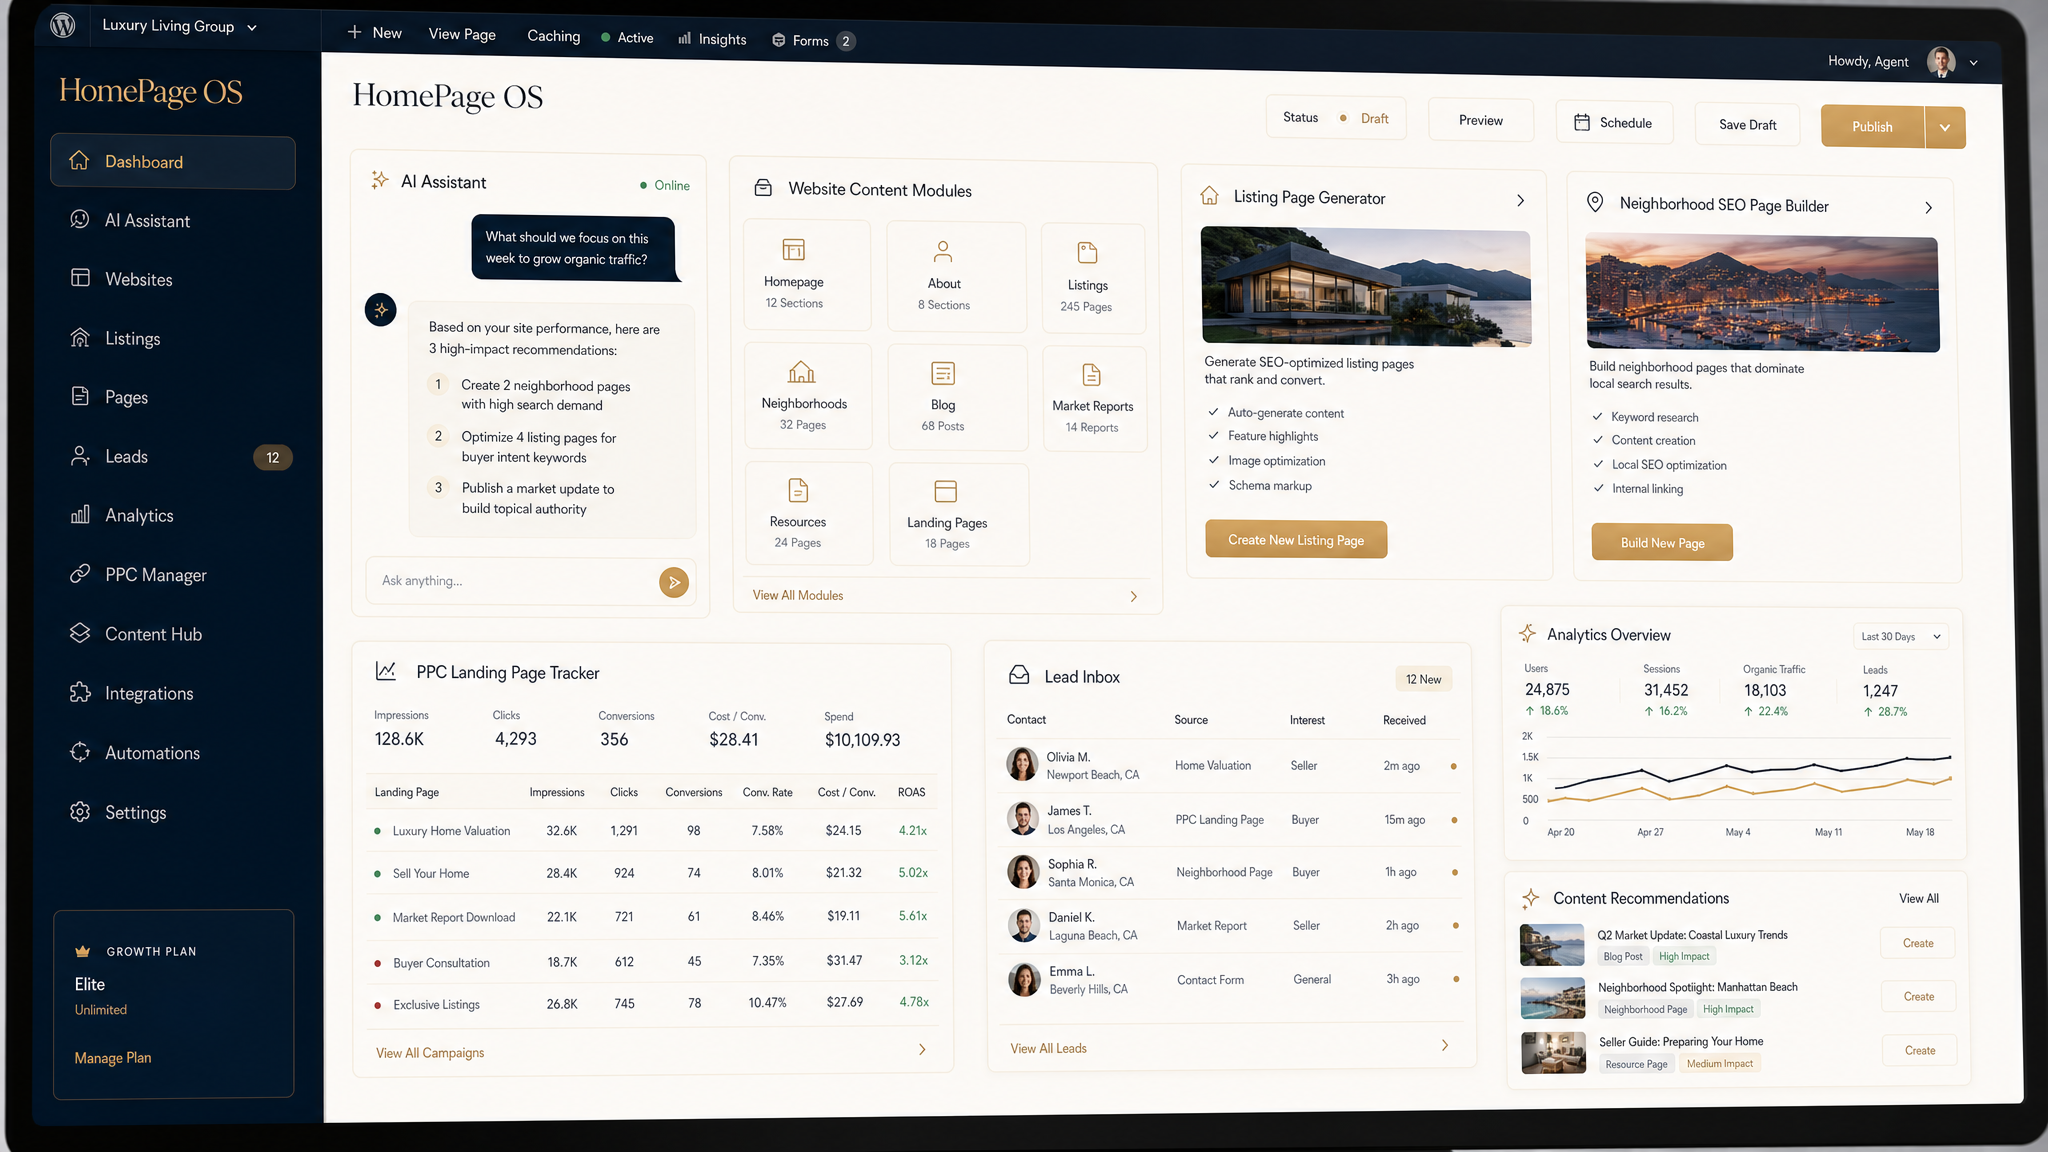Viewport: 2048px width, 1152px height.
Task: Open Forms with 2 notifications
Action: coord(813,41)
